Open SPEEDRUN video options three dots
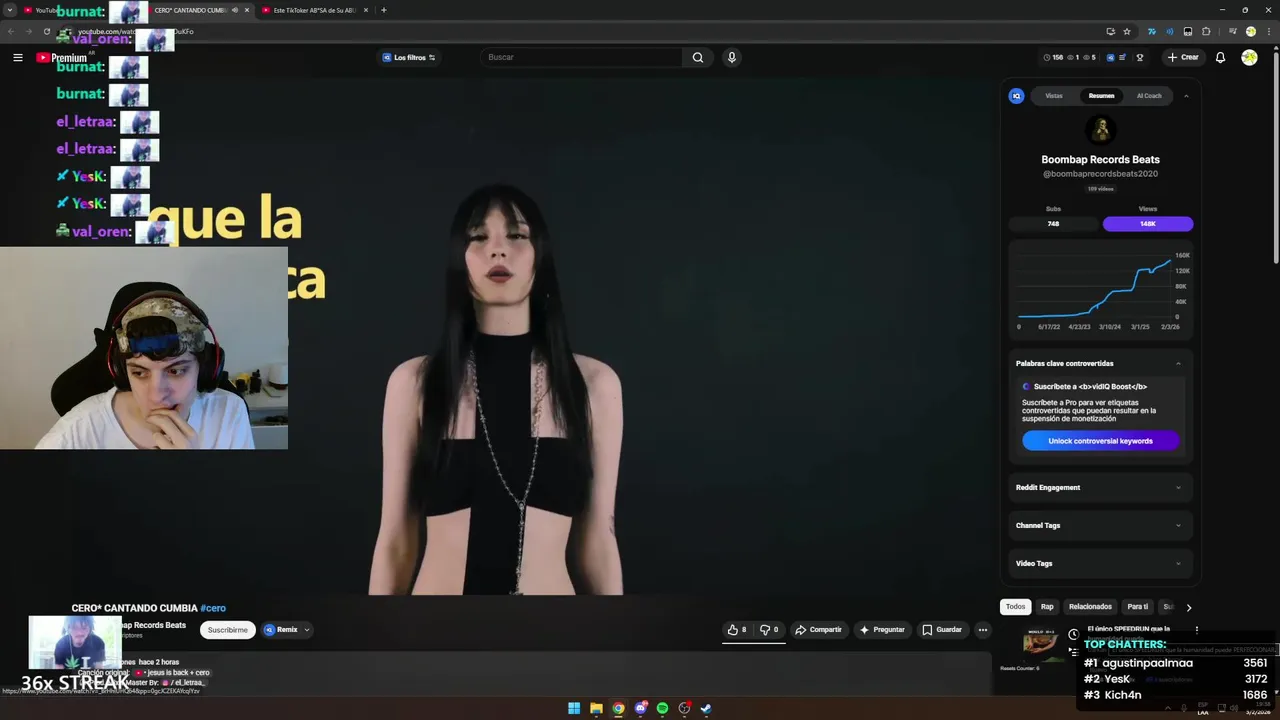Viewport: 1280px width, 720px height. 1196,630
